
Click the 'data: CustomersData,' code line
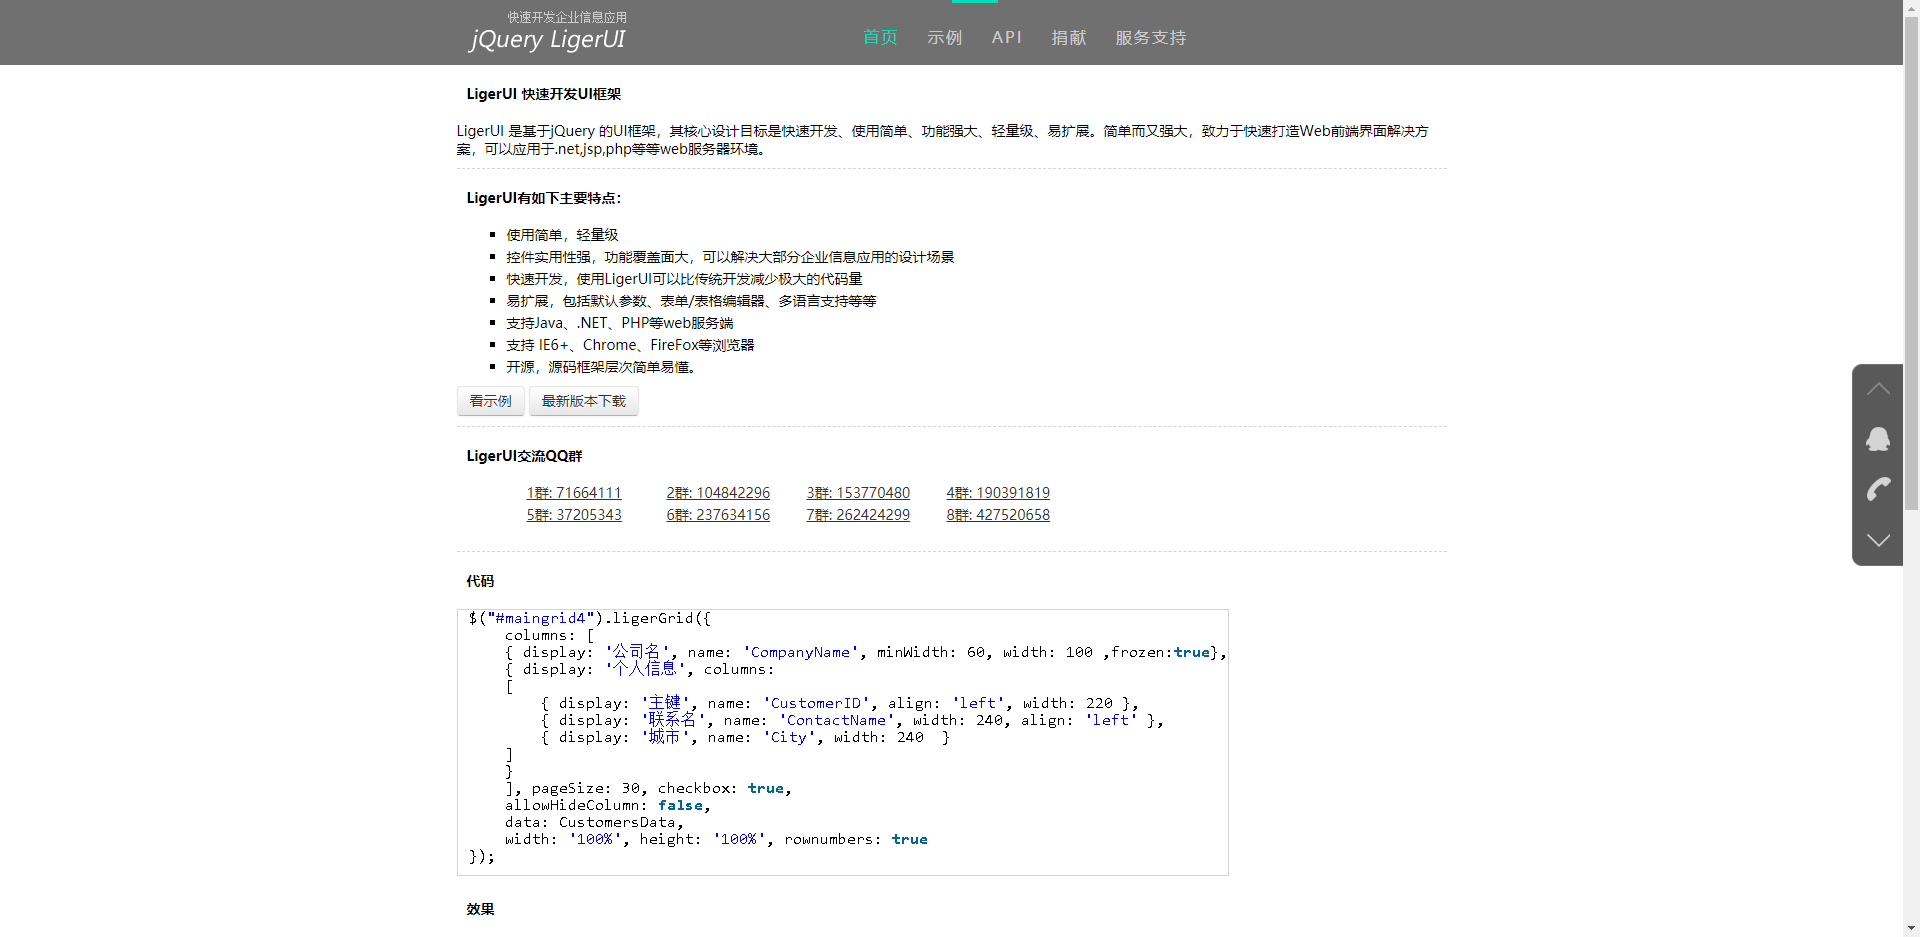coord(594,822)
